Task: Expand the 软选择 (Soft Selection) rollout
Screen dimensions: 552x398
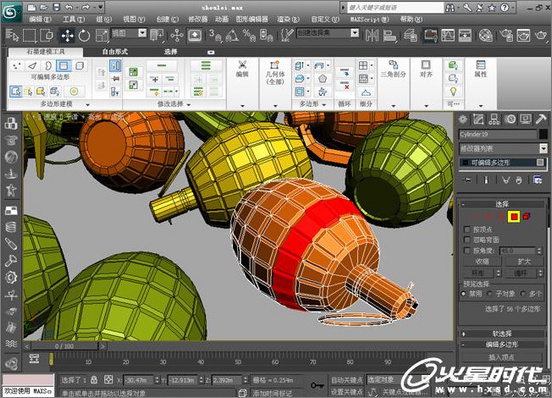Action: point(502,333)
